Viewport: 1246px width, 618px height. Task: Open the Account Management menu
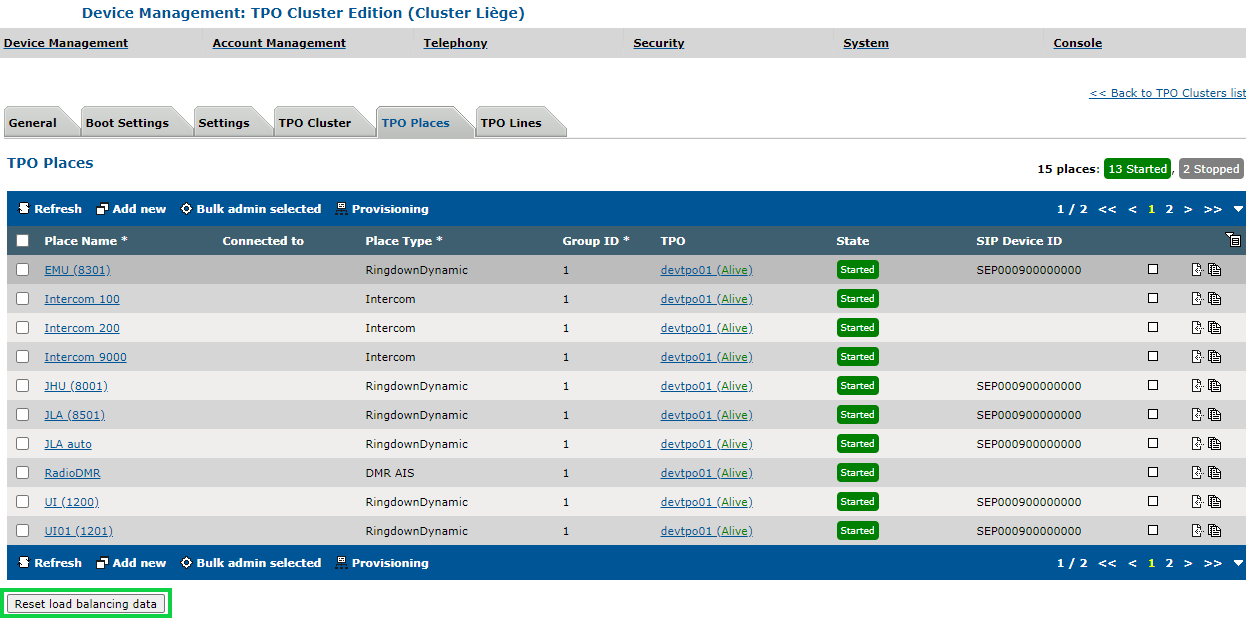pos(279,43)
